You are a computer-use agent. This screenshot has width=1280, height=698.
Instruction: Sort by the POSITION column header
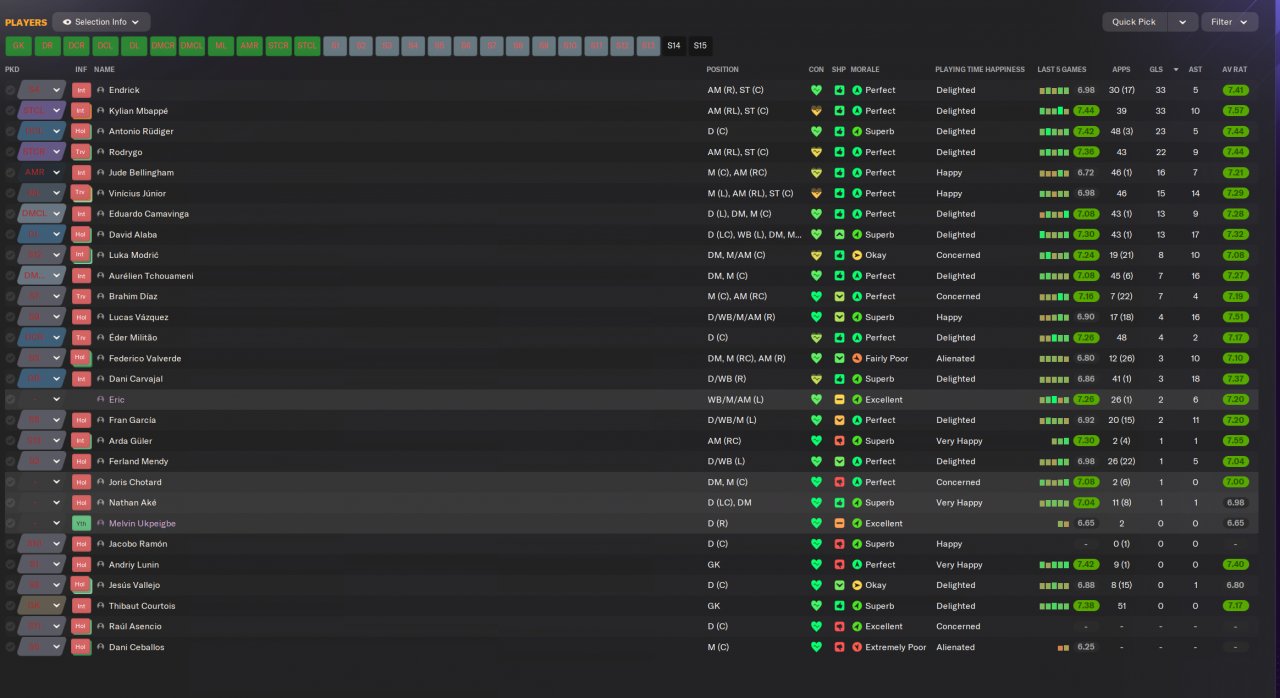click(722, 69)
